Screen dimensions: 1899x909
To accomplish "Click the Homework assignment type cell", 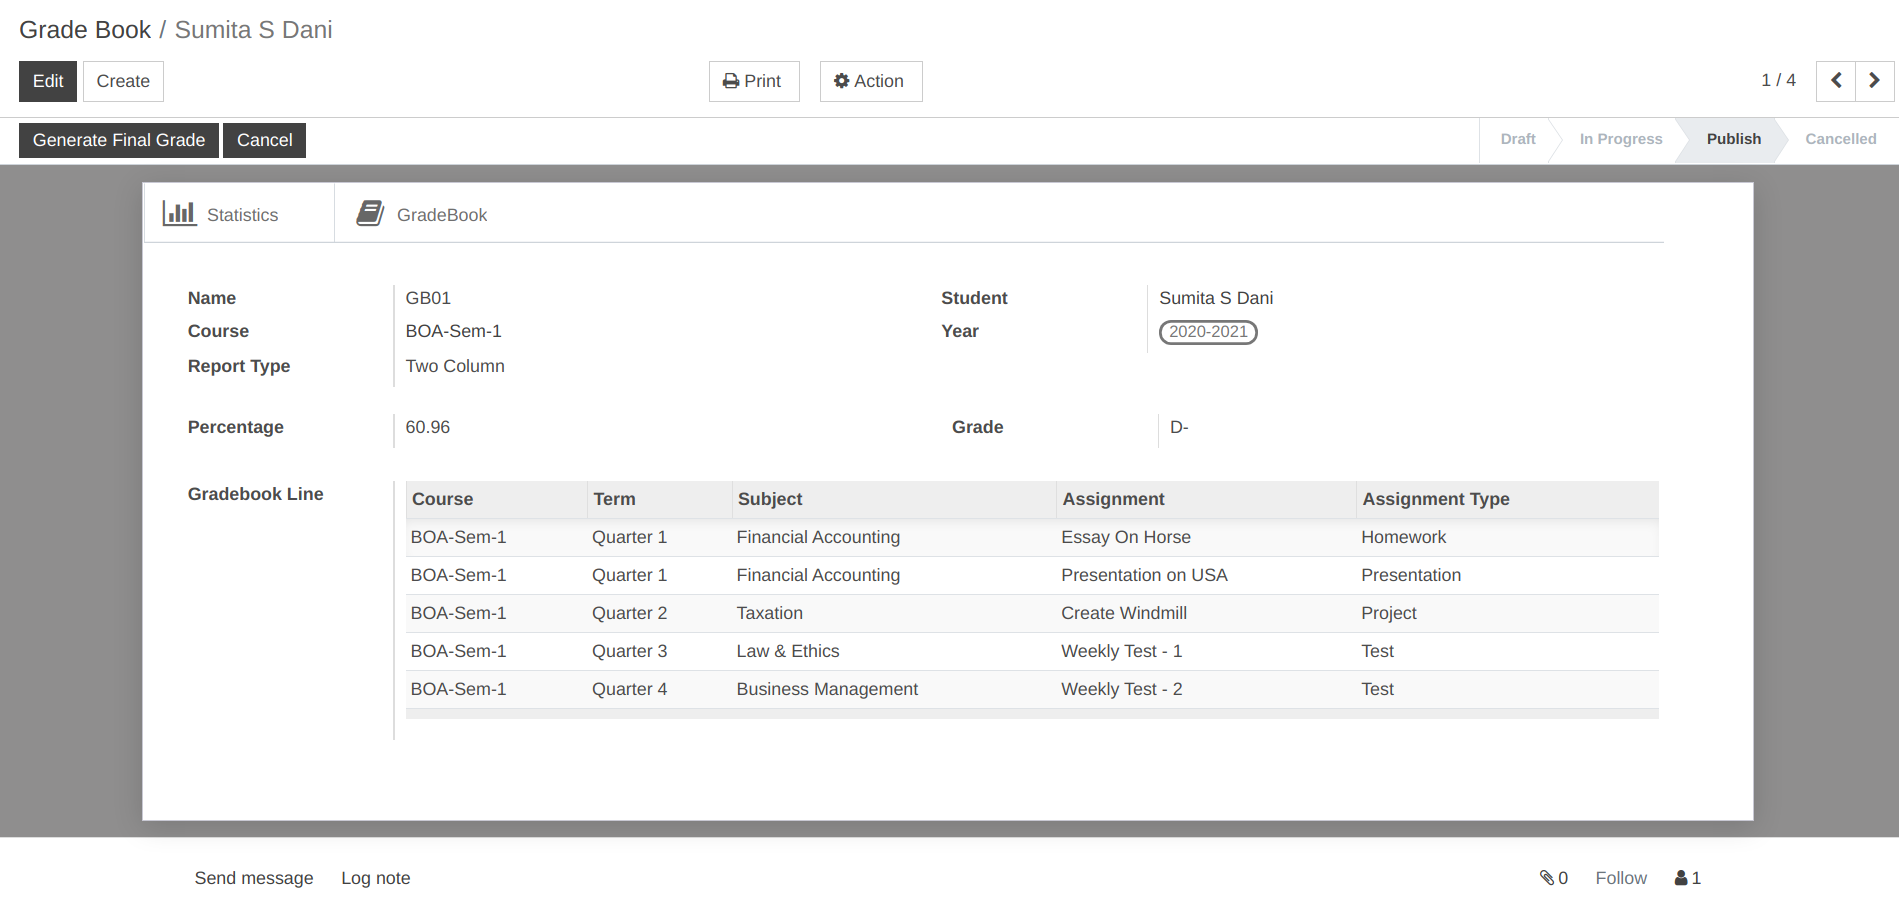I will point(1507,537).
